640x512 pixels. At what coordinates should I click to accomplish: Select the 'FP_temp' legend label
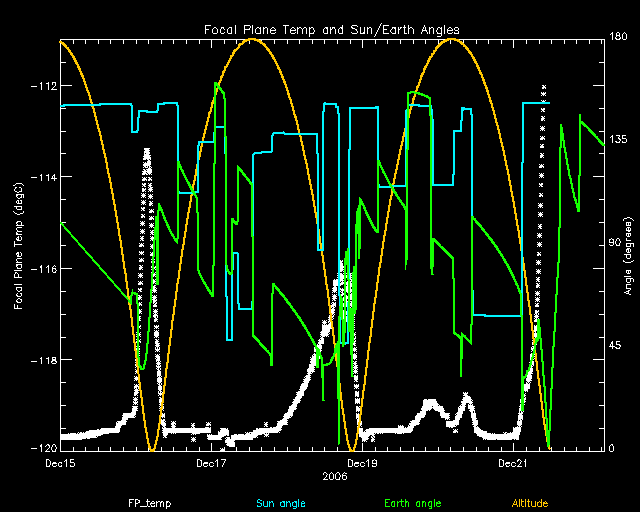tap(148, 502)
